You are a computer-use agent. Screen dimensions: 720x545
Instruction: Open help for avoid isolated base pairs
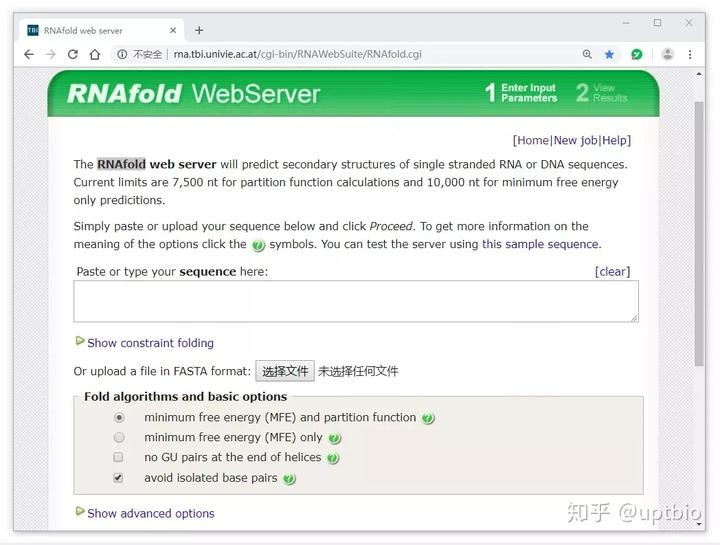click(x=289, y=478)
